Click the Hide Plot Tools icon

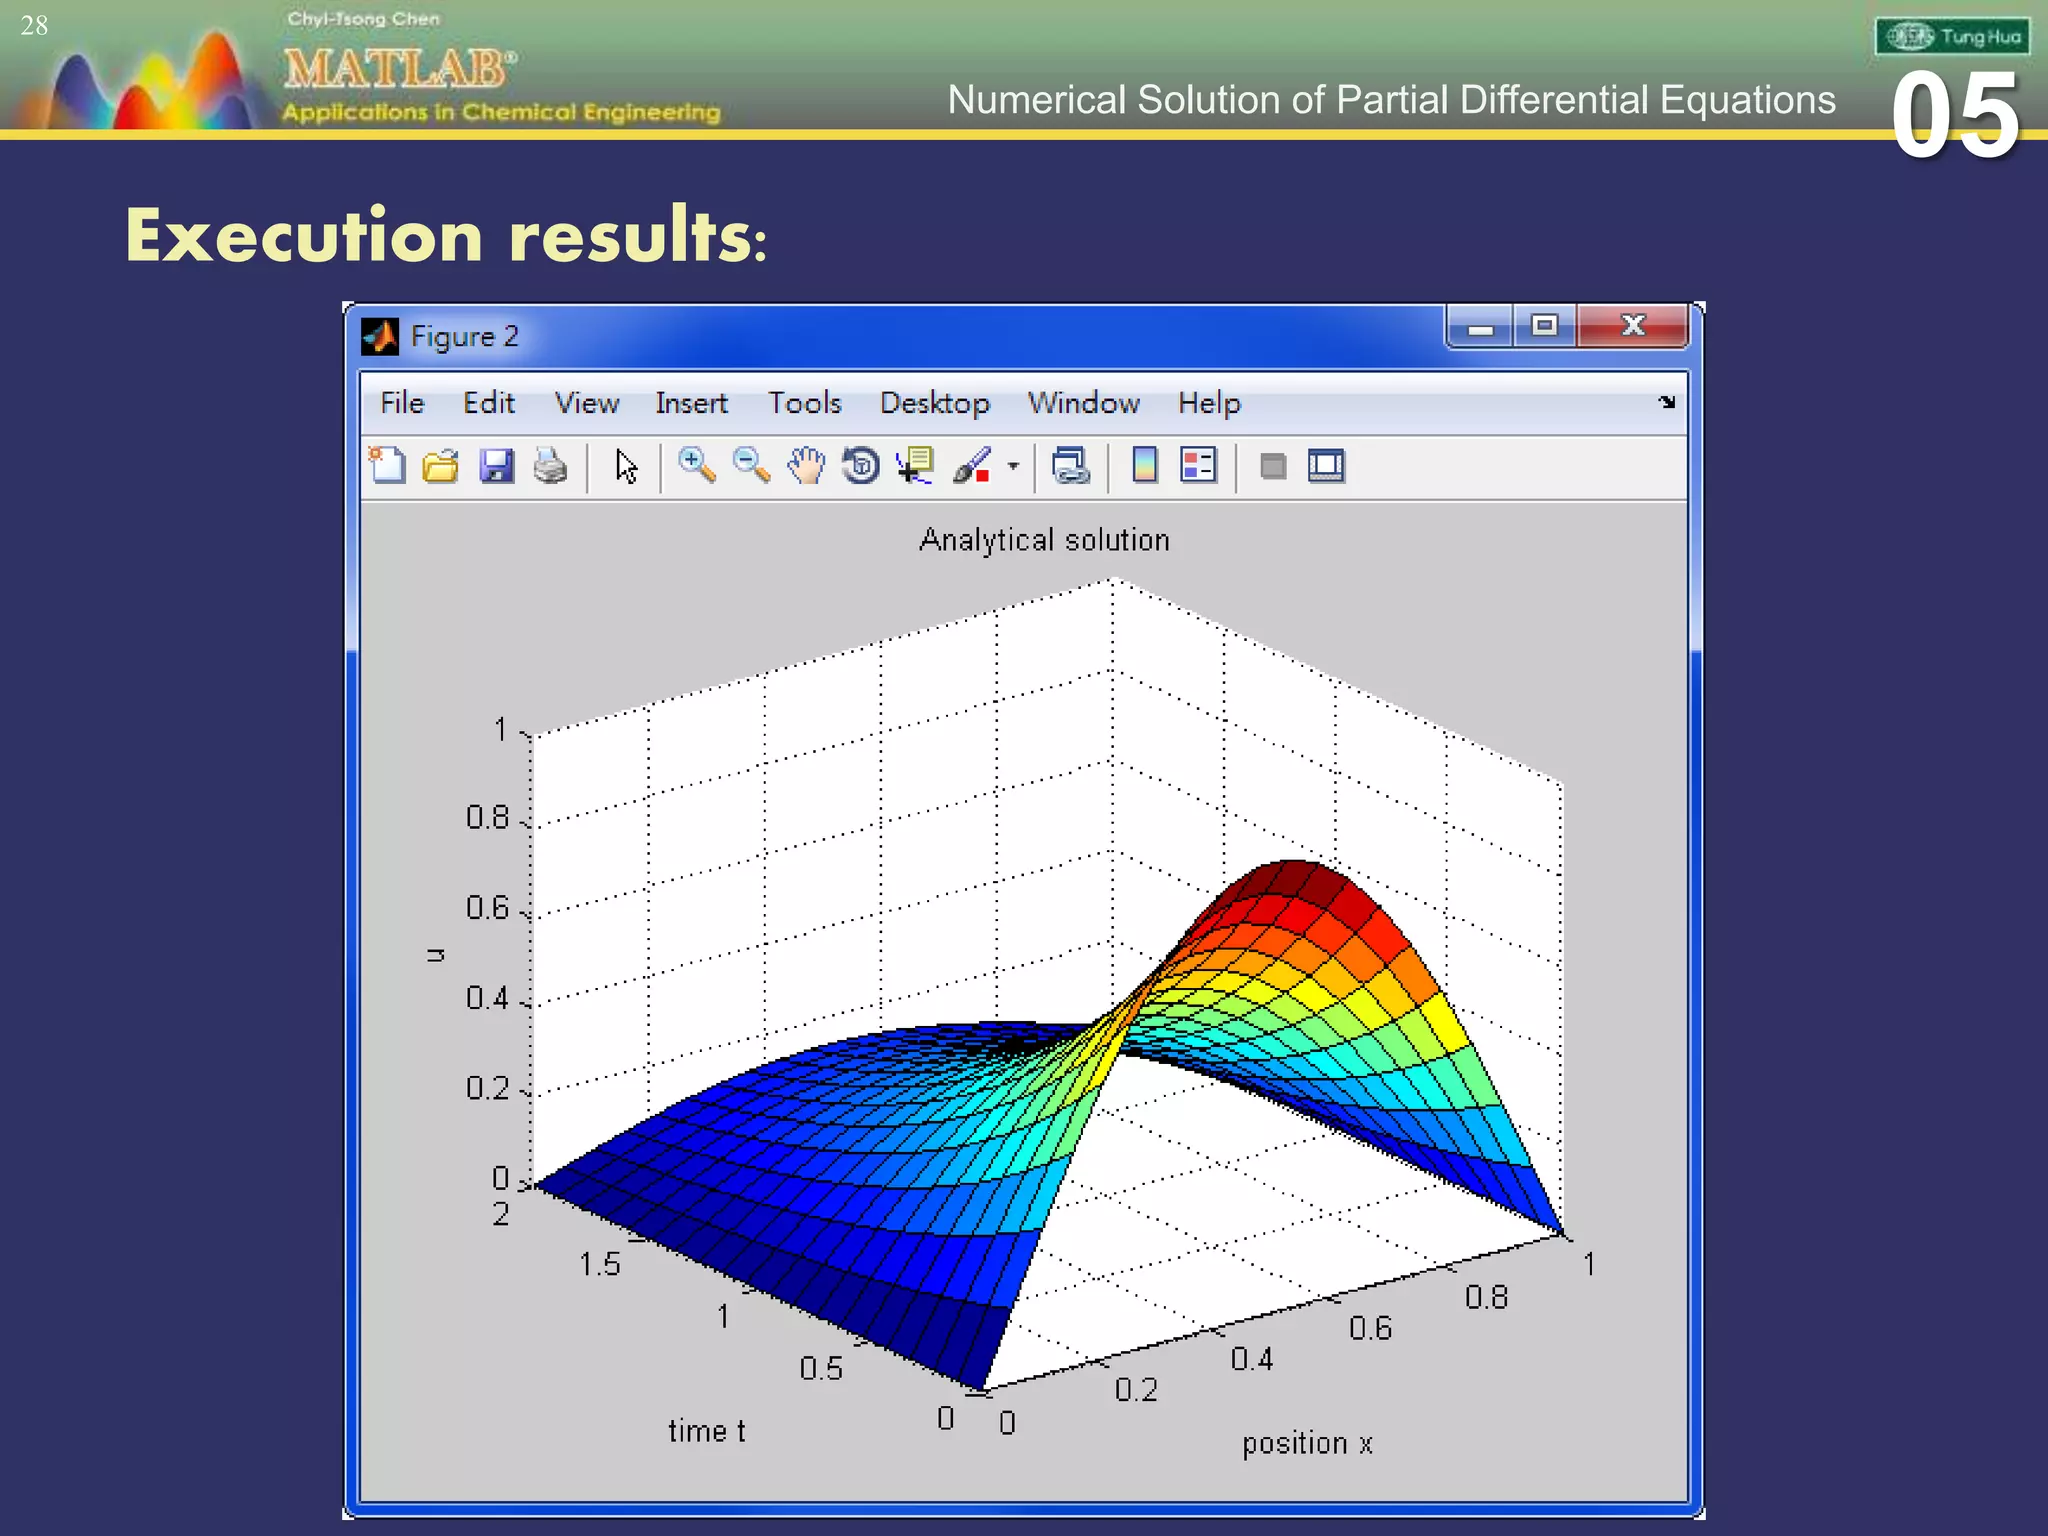pyautogui.click(x=1273, y=466)
